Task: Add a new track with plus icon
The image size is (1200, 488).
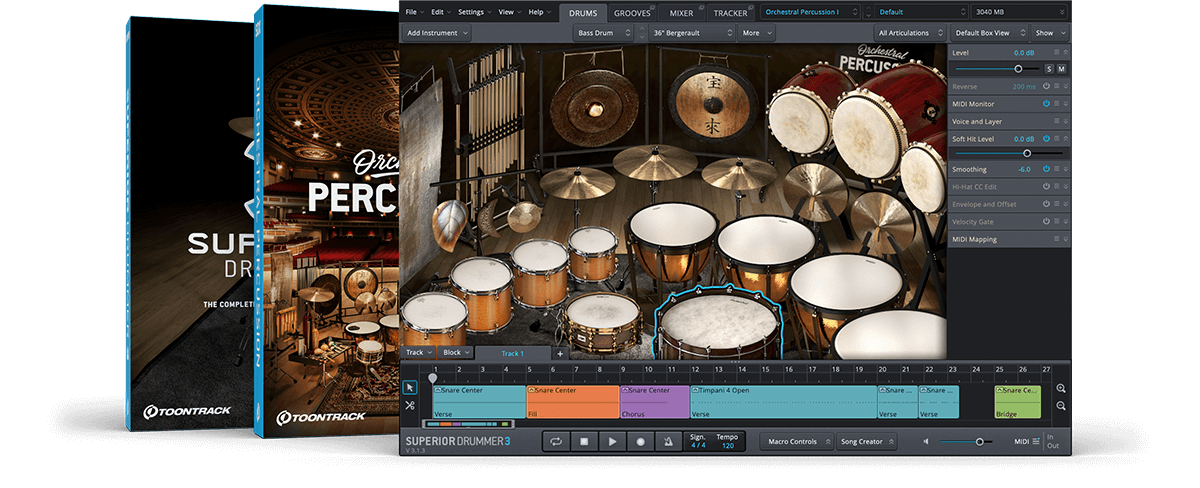Action: click(x=560, y=353)
